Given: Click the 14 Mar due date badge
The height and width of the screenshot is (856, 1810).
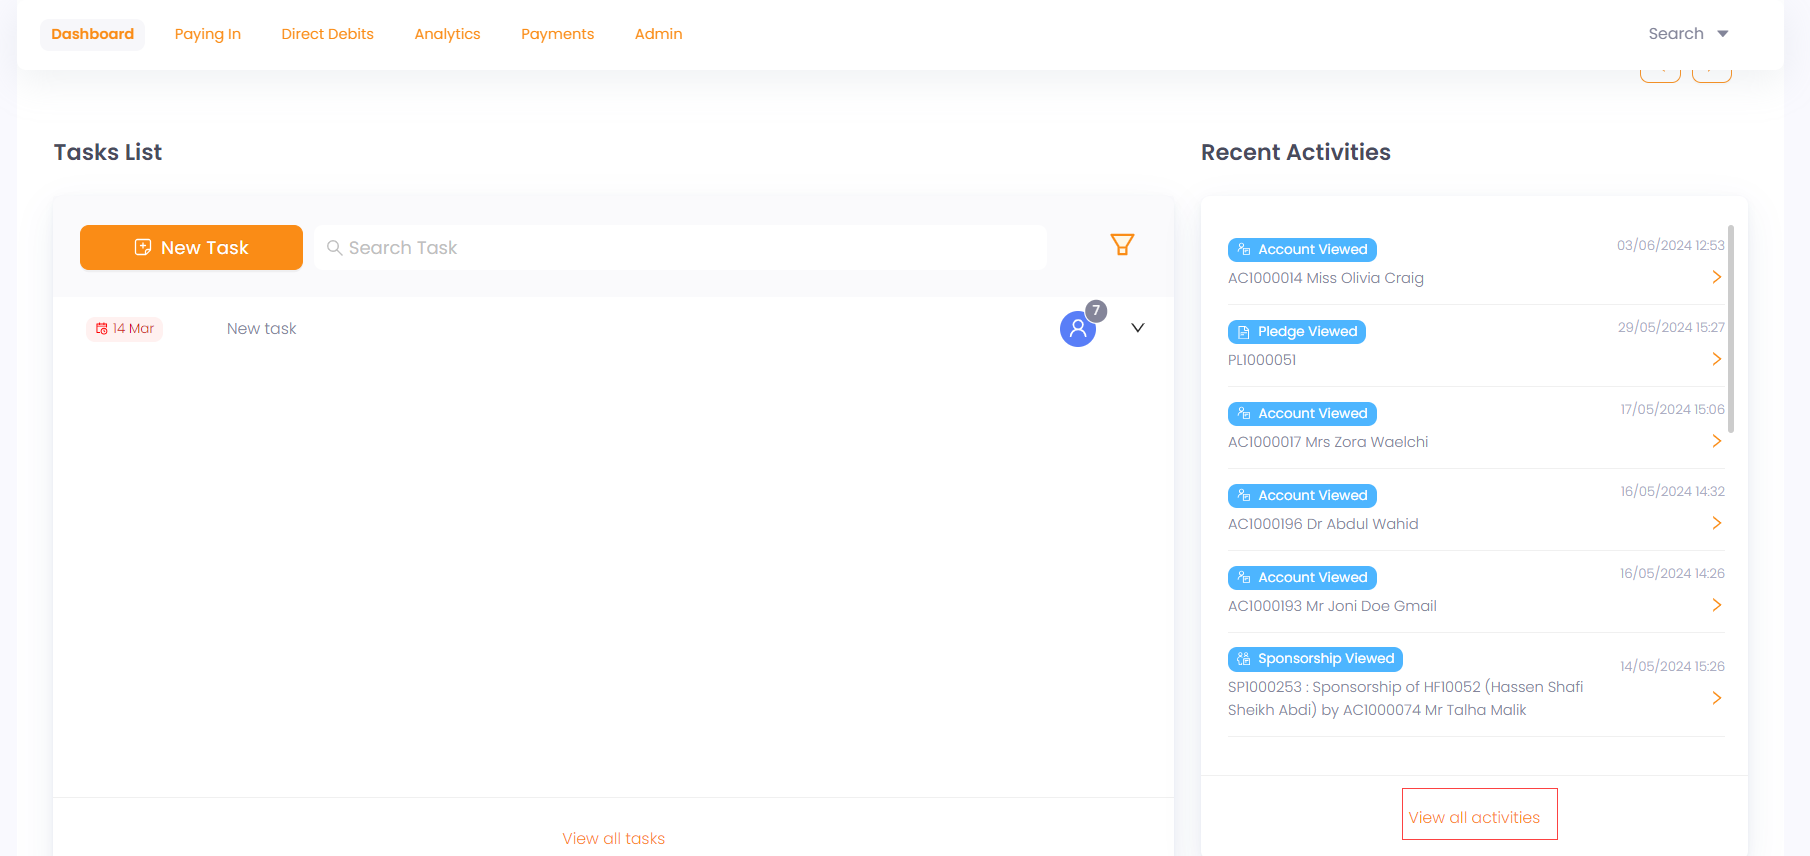Looking at the screenshot, I should 125,329.
